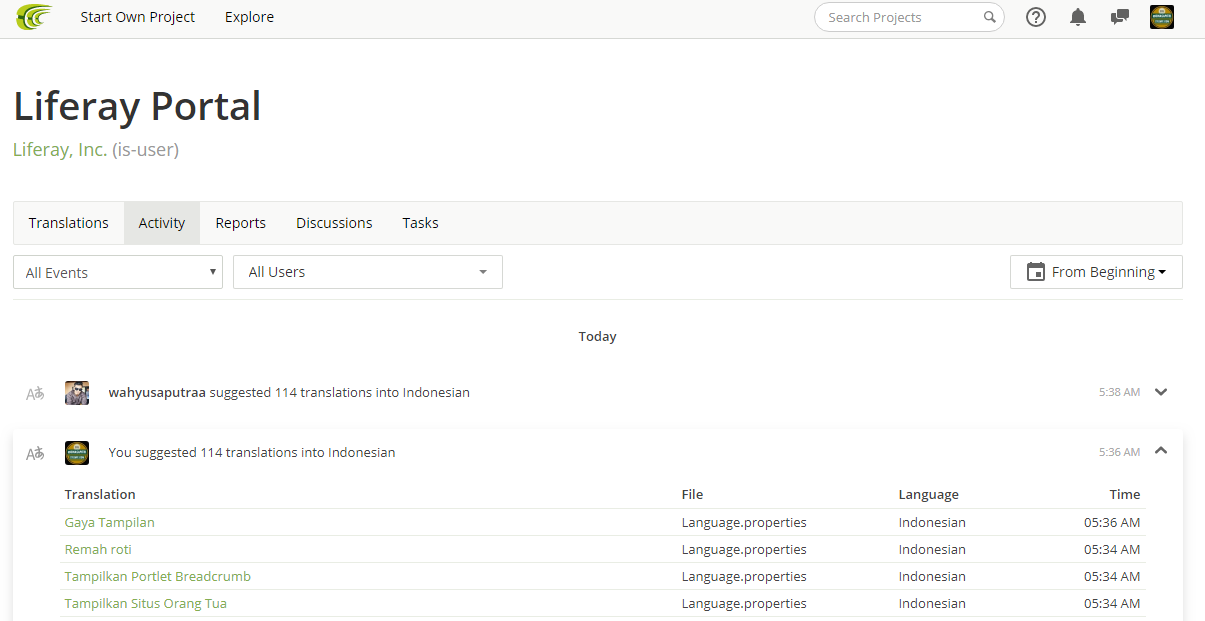1205x621 pixels.
Task: Click the Liferay Portal project title
Action: [137, 106]
